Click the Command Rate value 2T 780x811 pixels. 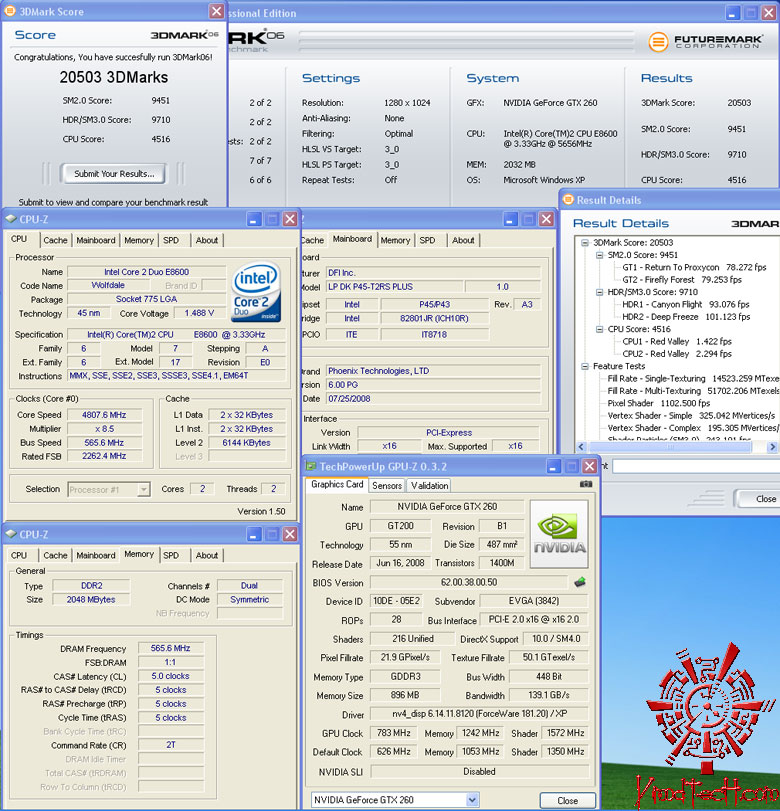coord(171,745)
